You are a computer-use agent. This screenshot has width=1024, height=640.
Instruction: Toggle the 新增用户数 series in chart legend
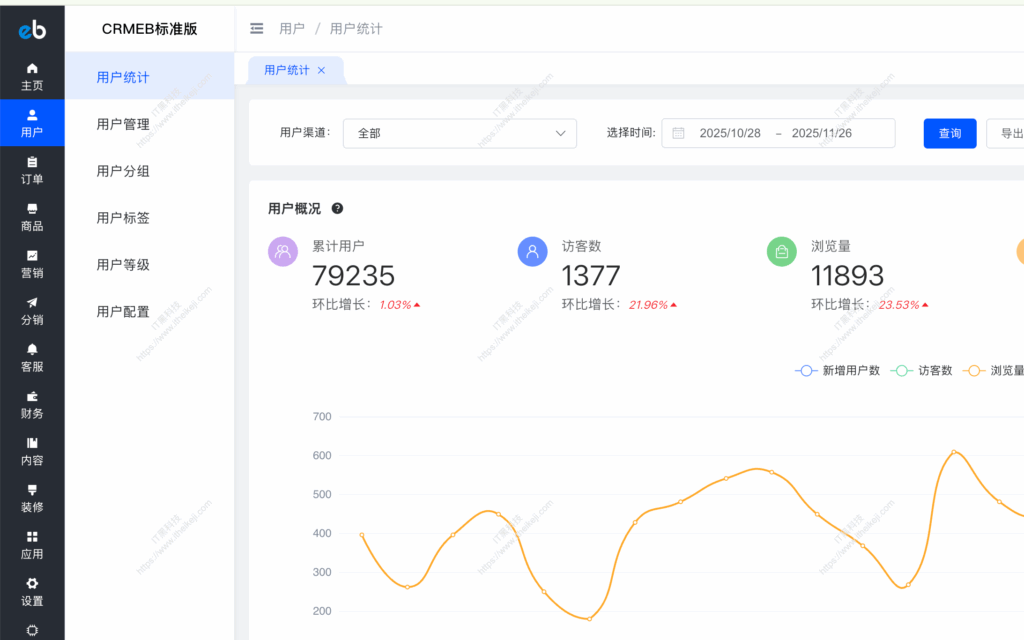point(838,370)
